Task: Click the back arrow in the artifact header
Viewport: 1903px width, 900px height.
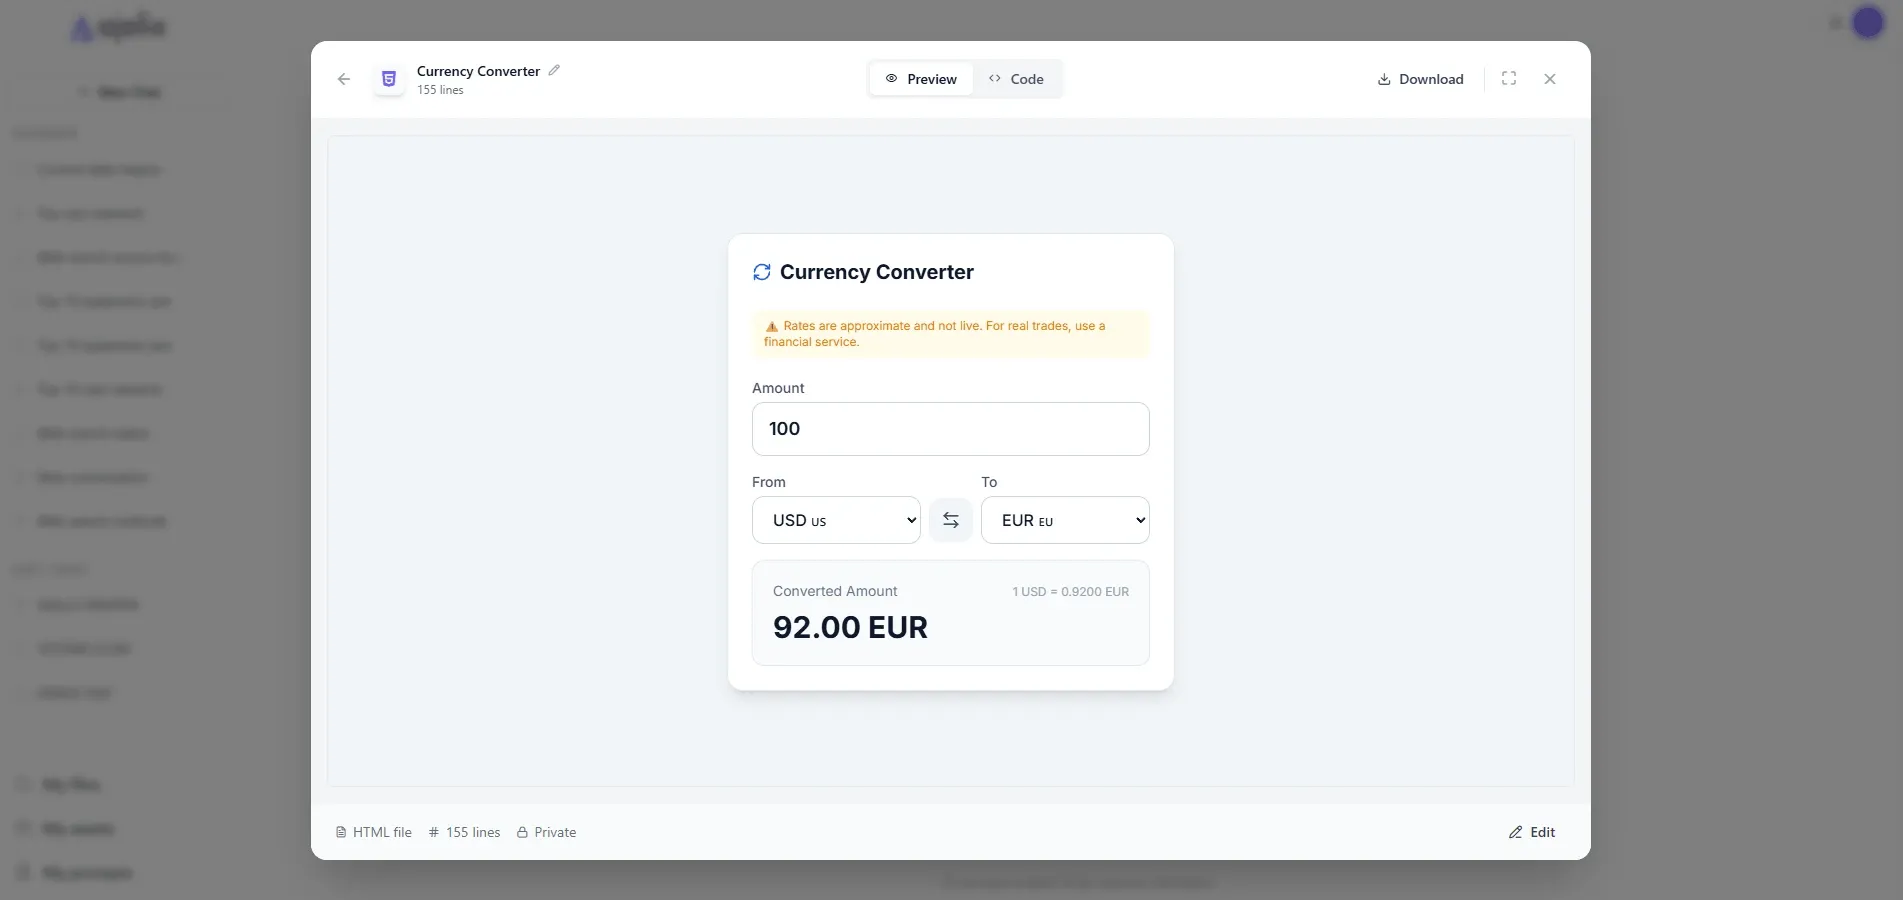Action: pyautogui.click(x=343, y=79)
